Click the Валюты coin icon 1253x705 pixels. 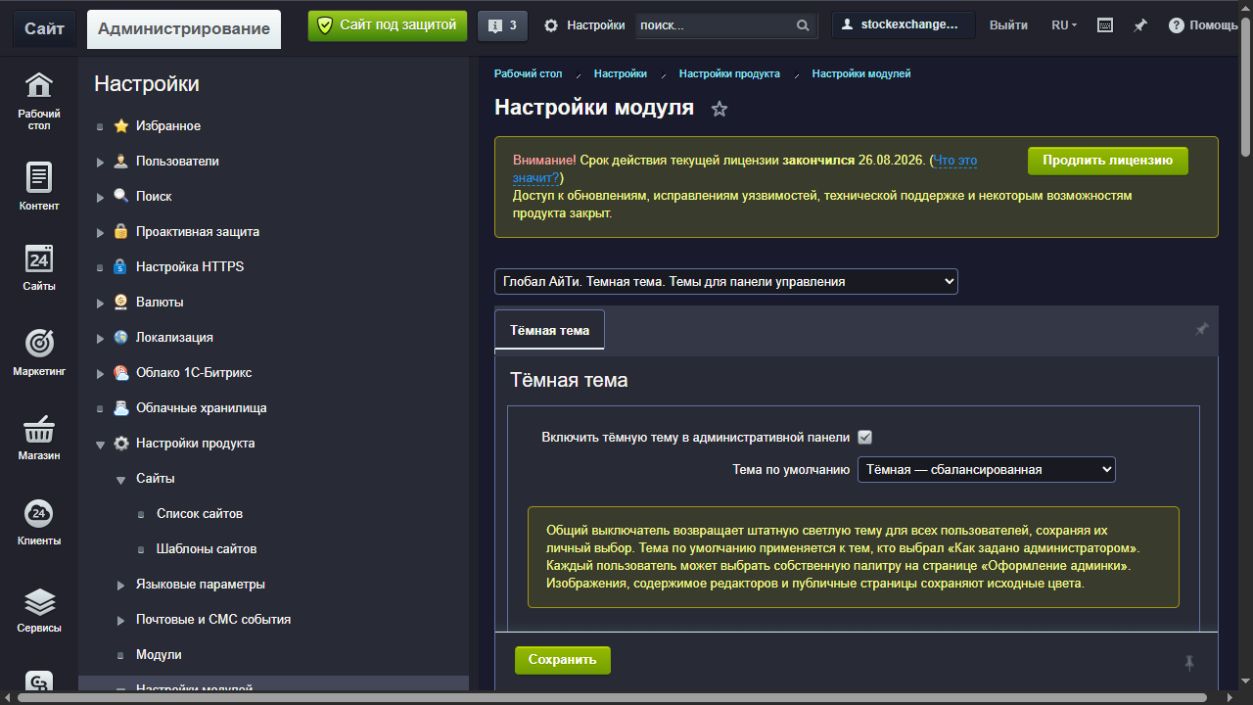click(121, 302)
